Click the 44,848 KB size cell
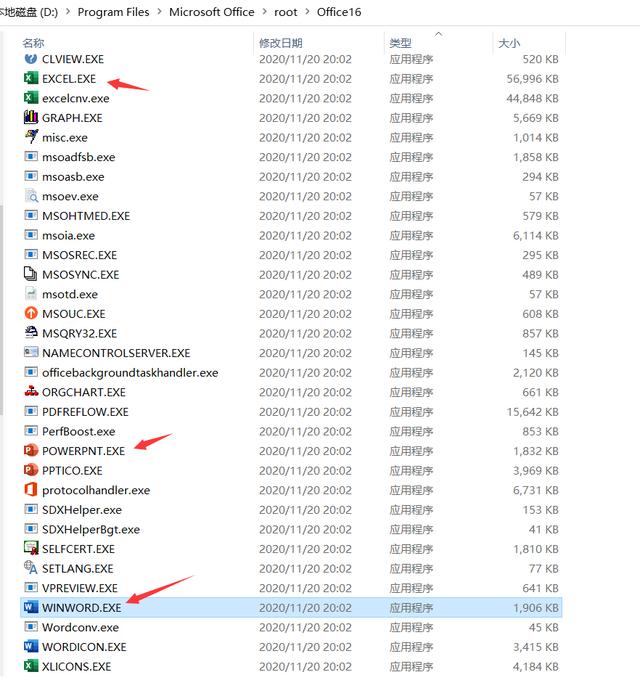The height and width of the screenshot is (680, 640). [532, 98]
